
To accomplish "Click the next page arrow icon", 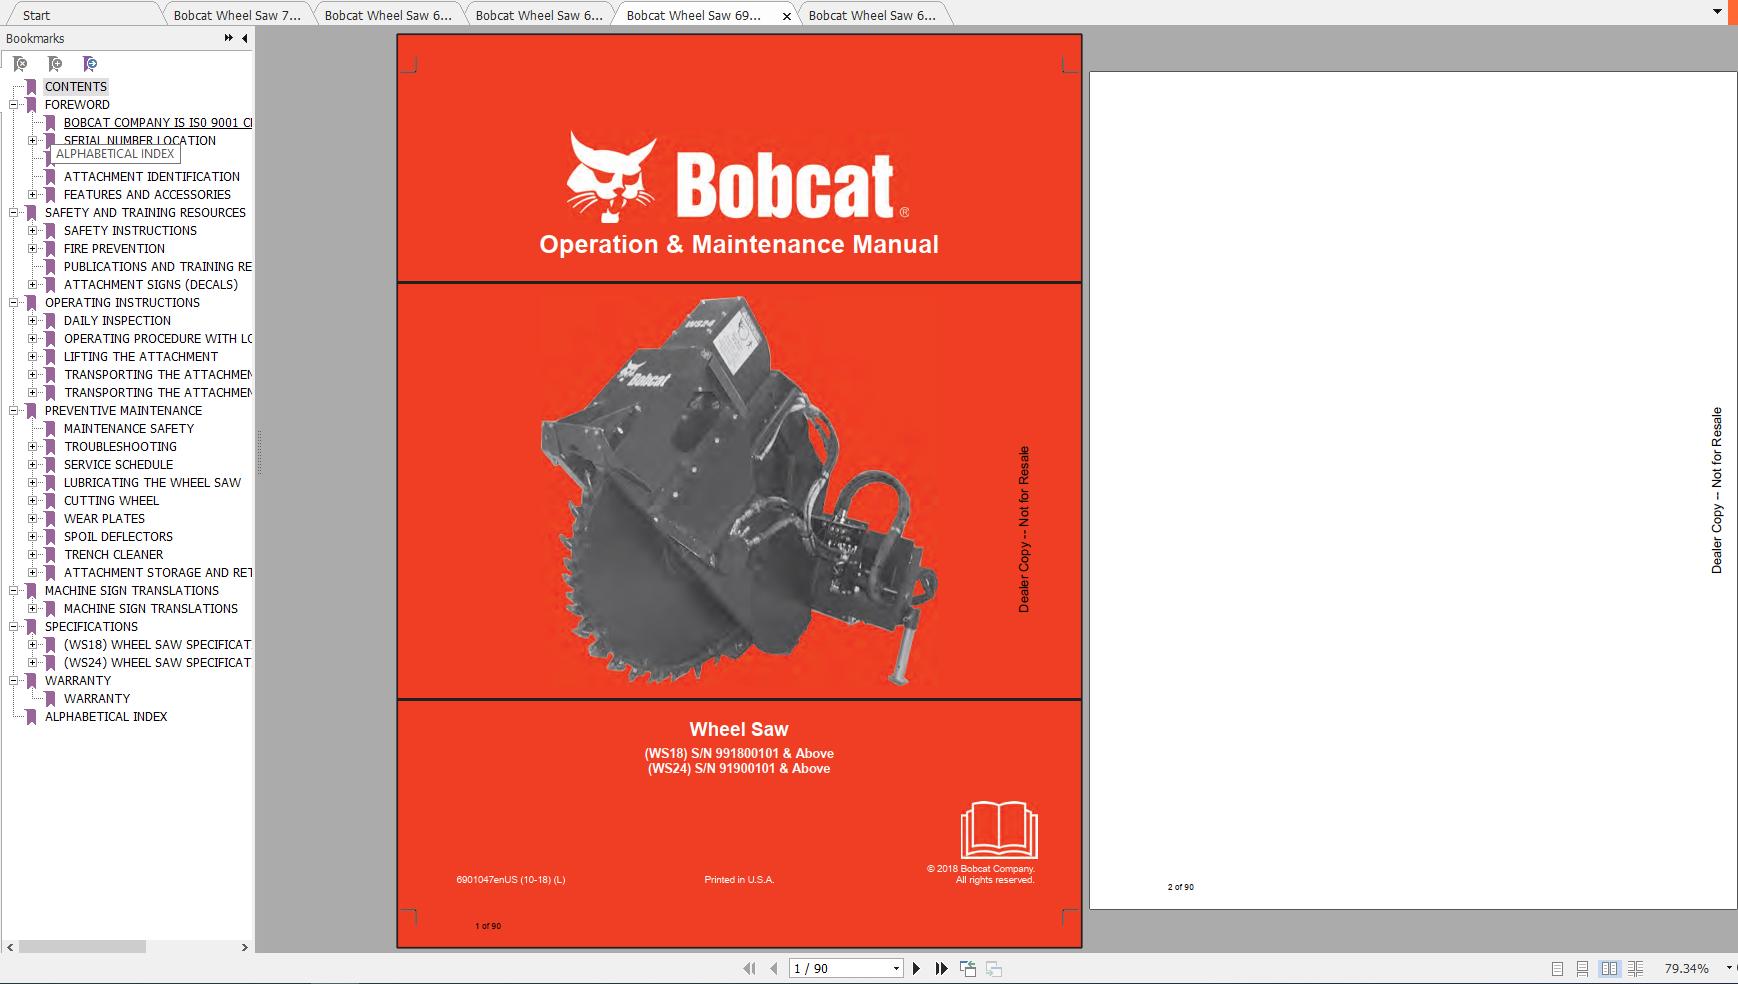I will click(917, 968).
